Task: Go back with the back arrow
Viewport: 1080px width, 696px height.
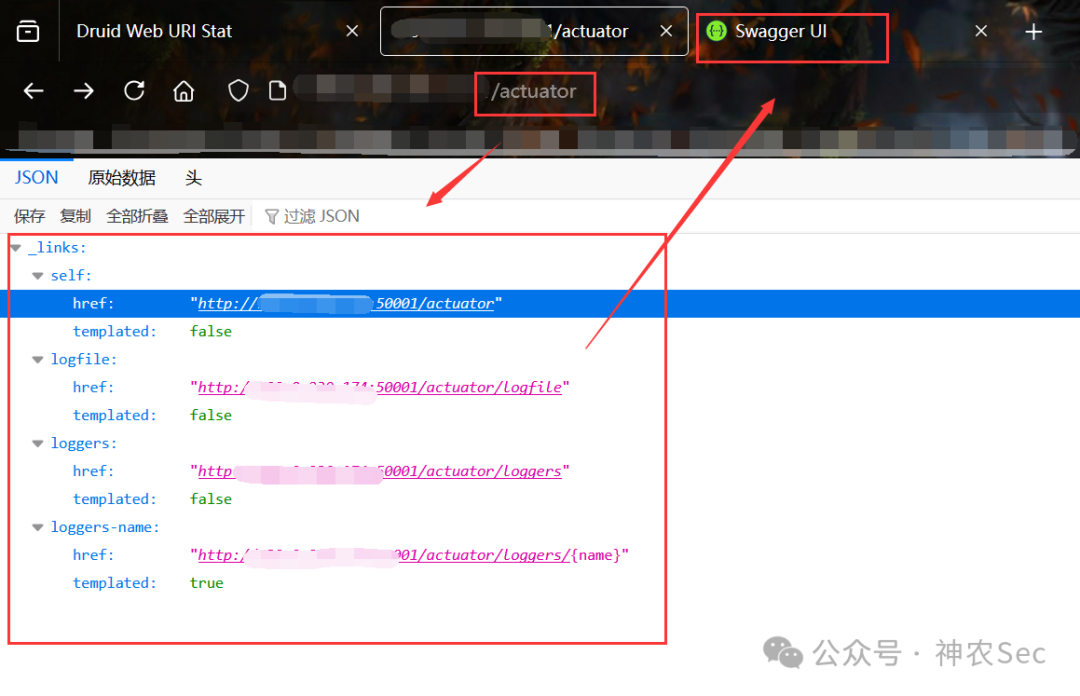Action: tap(33, 91)
